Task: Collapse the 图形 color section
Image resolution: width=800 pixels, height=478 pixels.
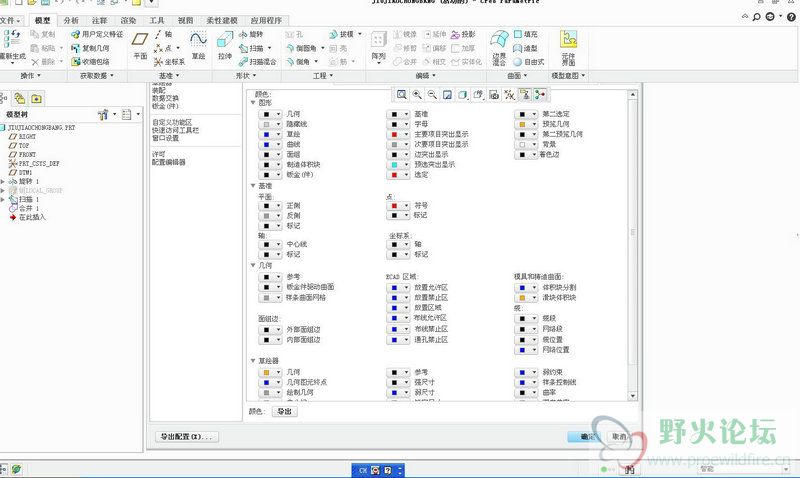Action: (x=253, y=103)
